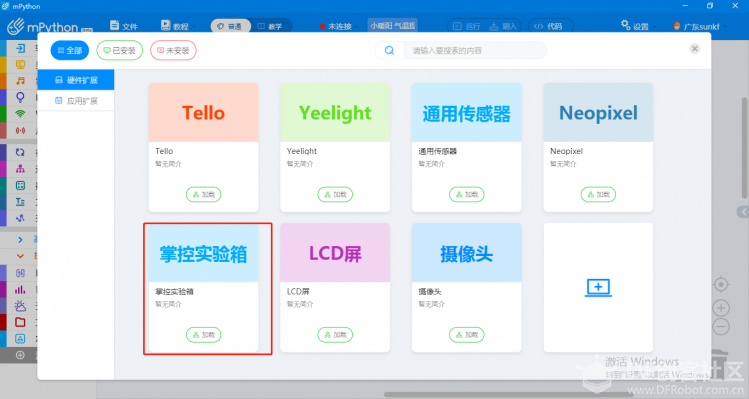Image resolution: width=749 pixels, height=399 pixels.
Task: Load the Yeelight extension
Action: [x=335, y=194]
